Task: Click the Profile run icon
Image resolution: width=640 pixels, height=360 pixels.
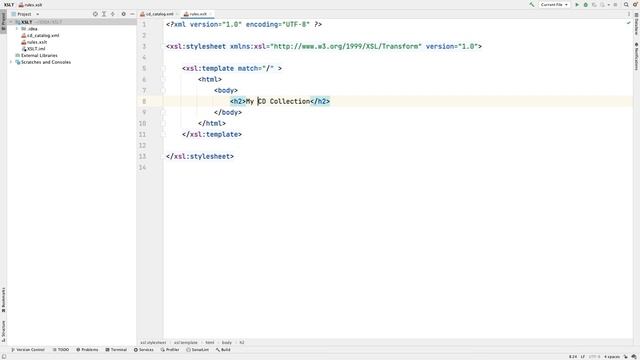Action: point(602,4)
